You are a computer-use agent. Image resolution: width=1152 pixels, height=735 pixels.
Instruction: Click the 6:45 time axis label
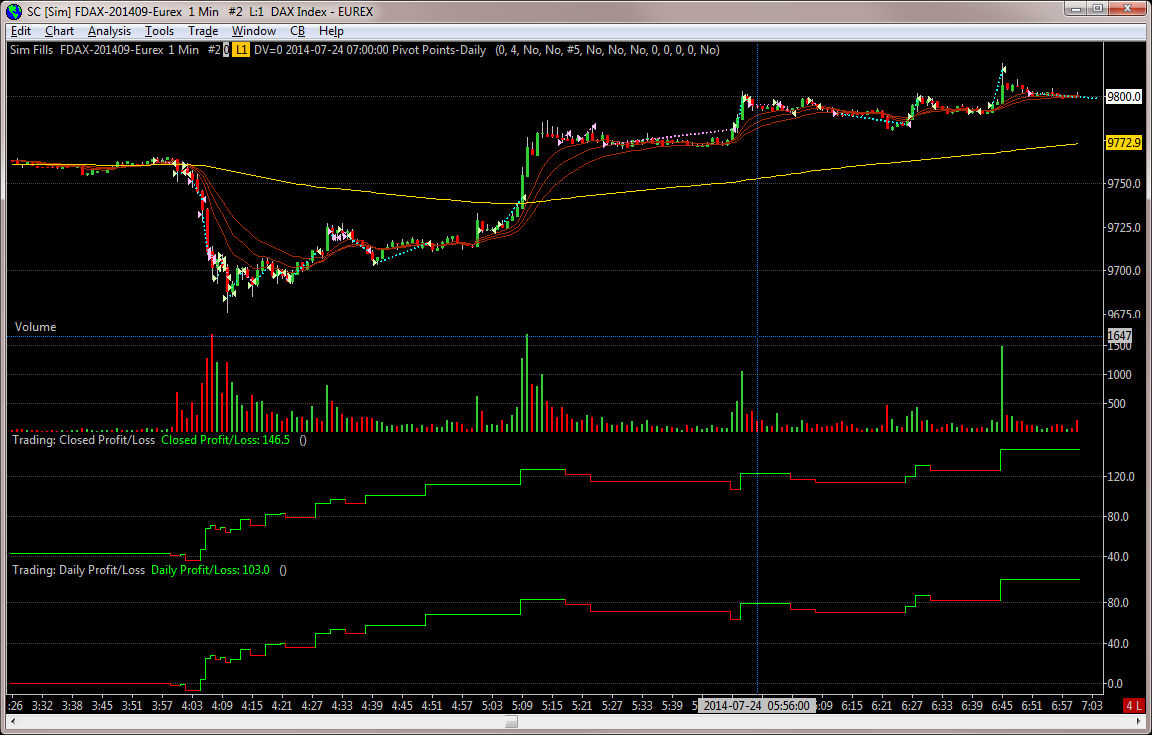click(1002, 706)
